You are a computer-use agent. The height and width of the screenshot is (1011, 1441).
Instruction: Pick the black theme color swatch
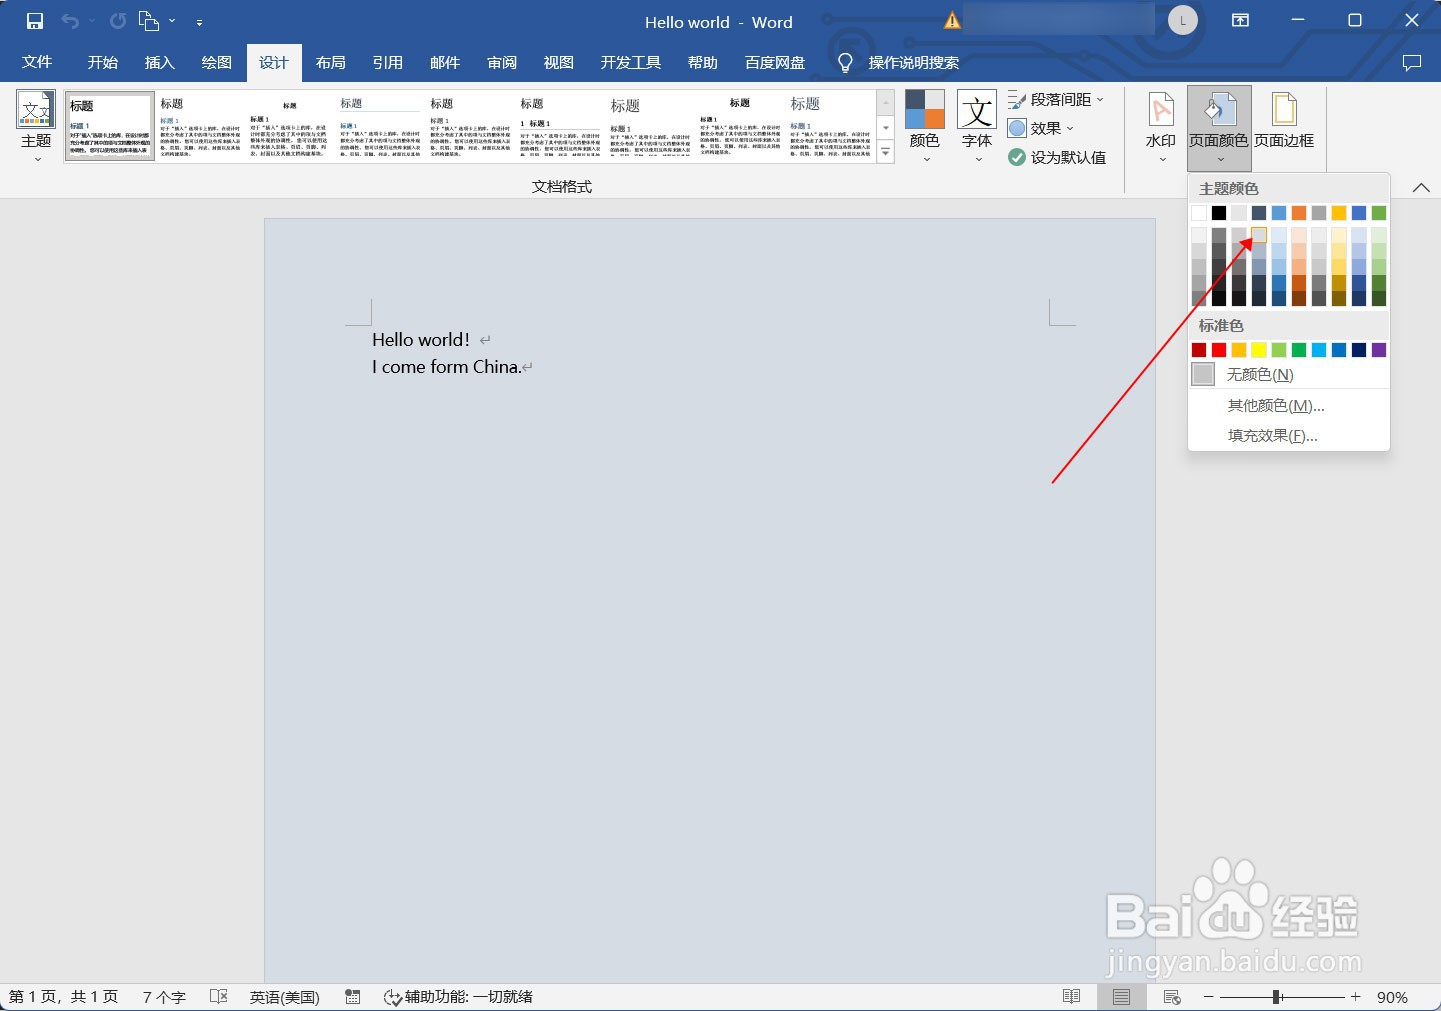1219,213
